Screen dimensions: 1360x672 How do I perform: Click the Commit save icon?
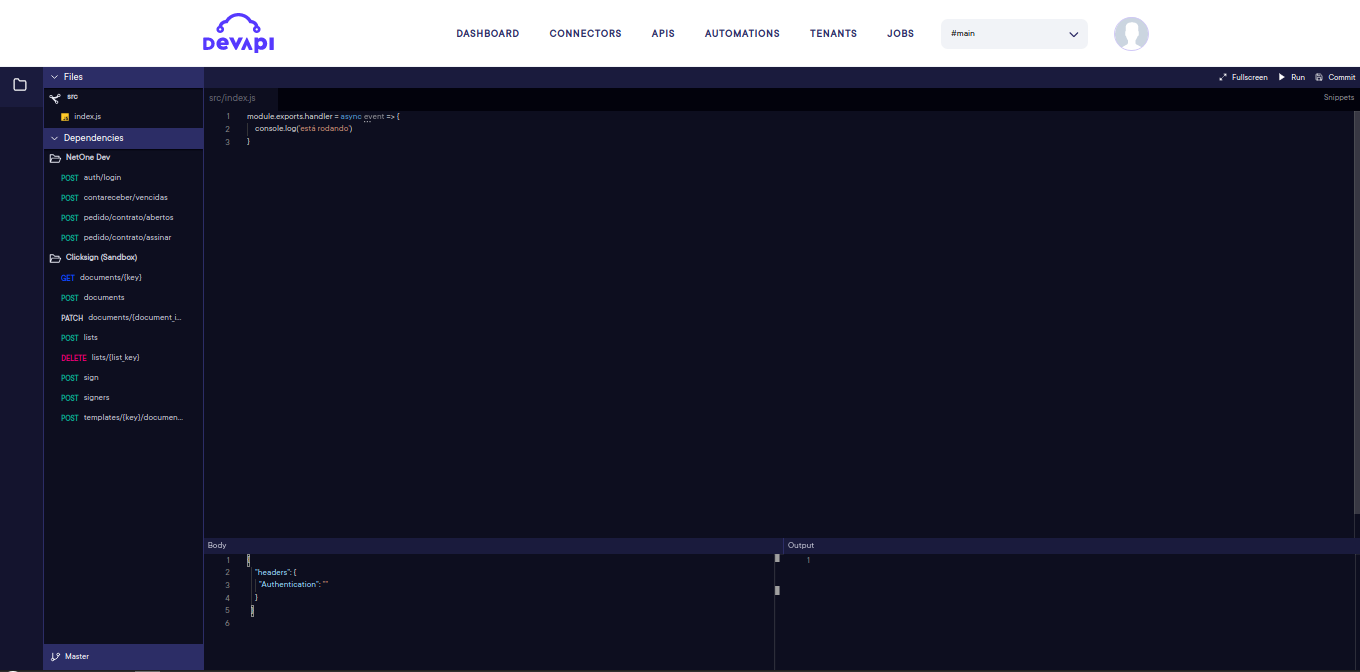pos(1319,77)
